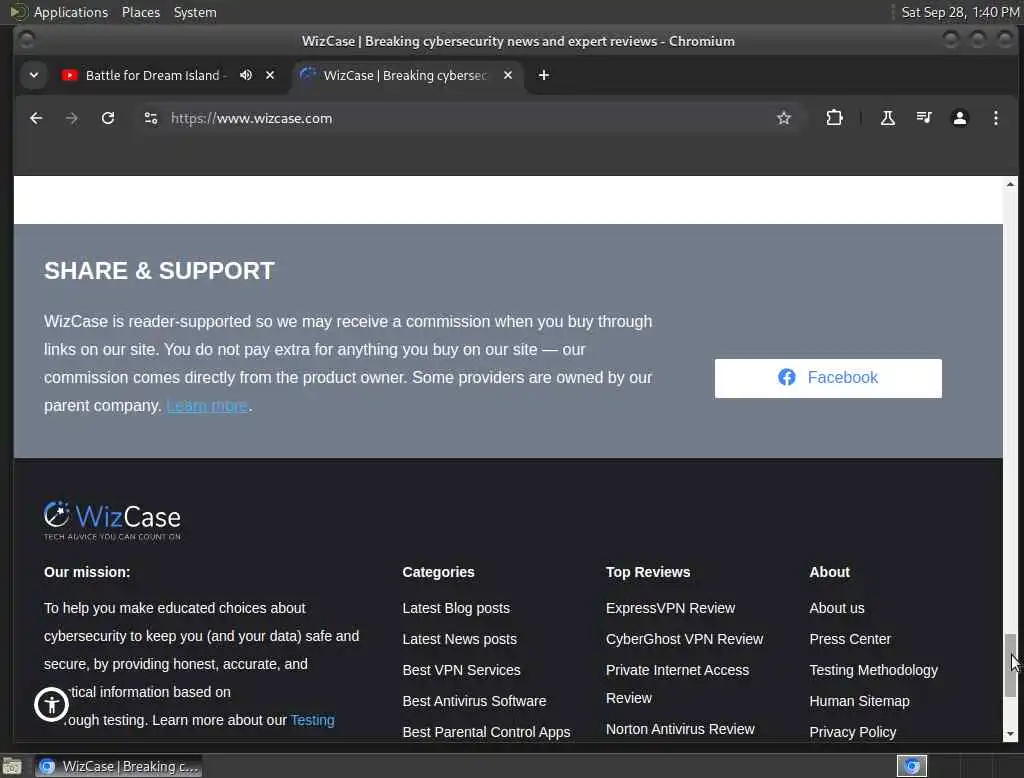Click the Categories footer heading
Screen dimensions: 1024x778
coord(438,572)
